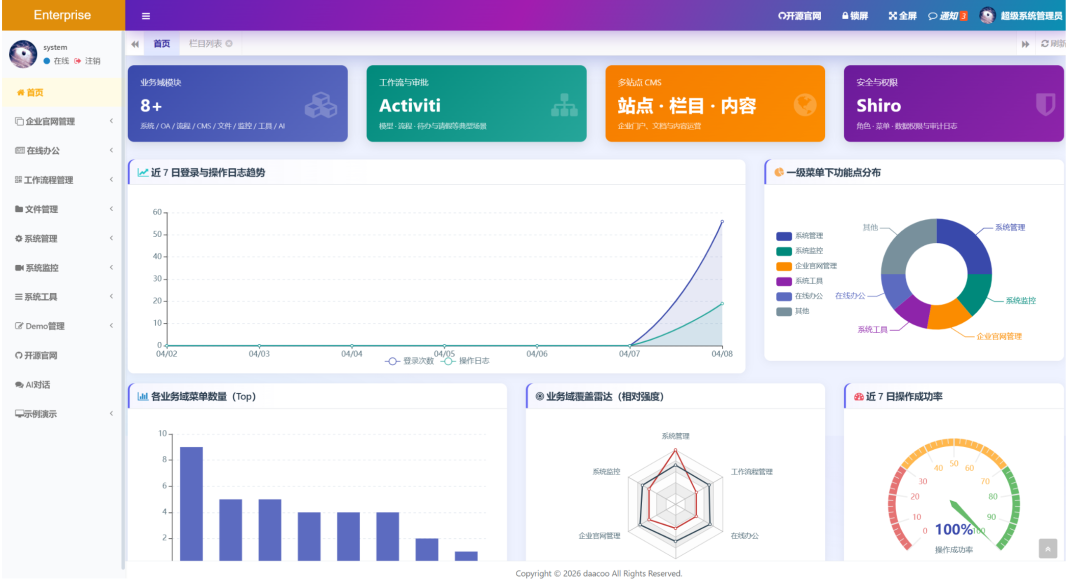The image size is (1080, 582).
Task: Expand the 系统管理 chevron
Action: pos(112,238)
